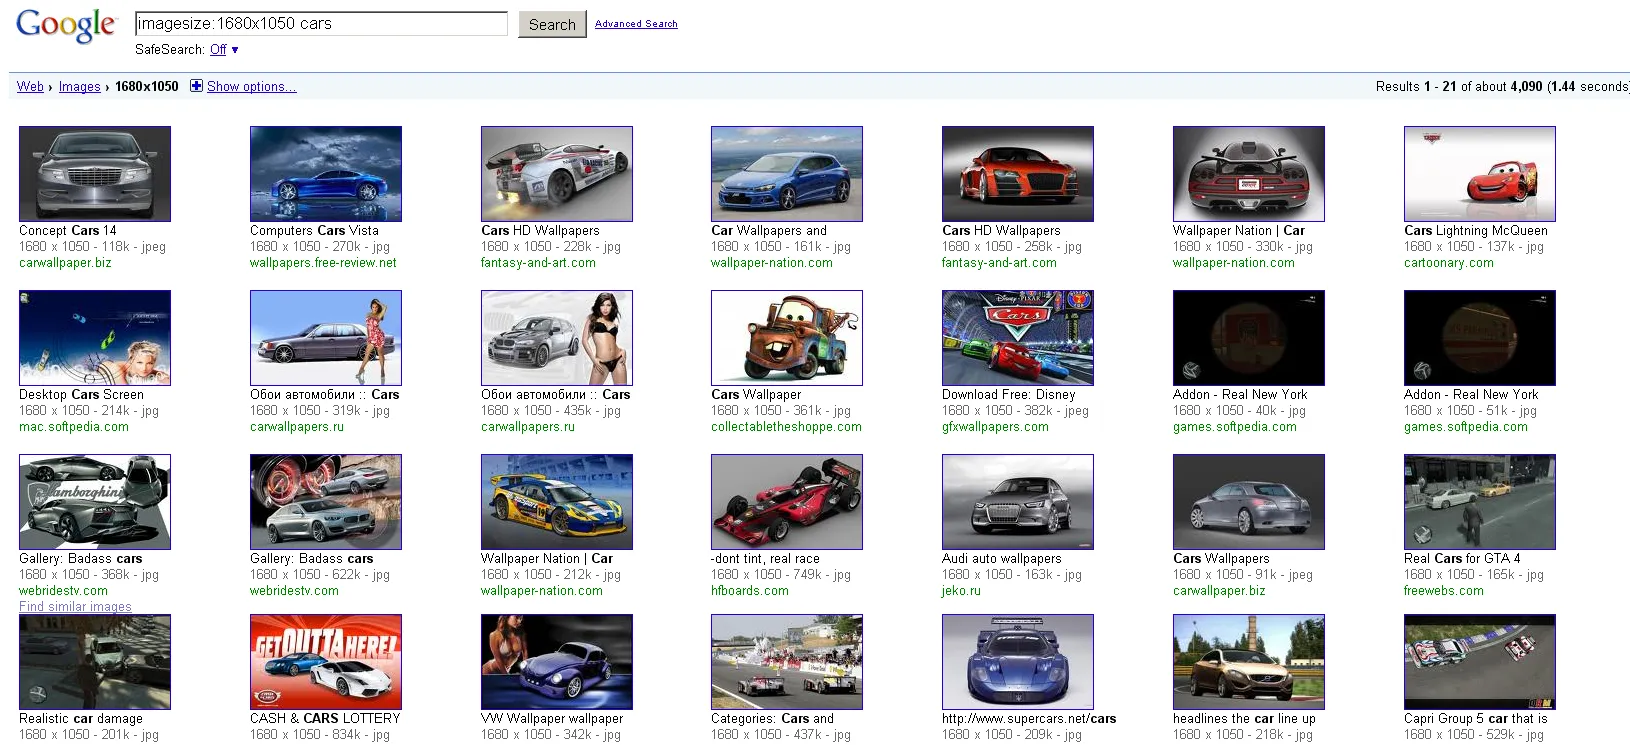Screen dimensions: 1630x745
Task: Click the Realistic car damage title
Action: [81, 719]
